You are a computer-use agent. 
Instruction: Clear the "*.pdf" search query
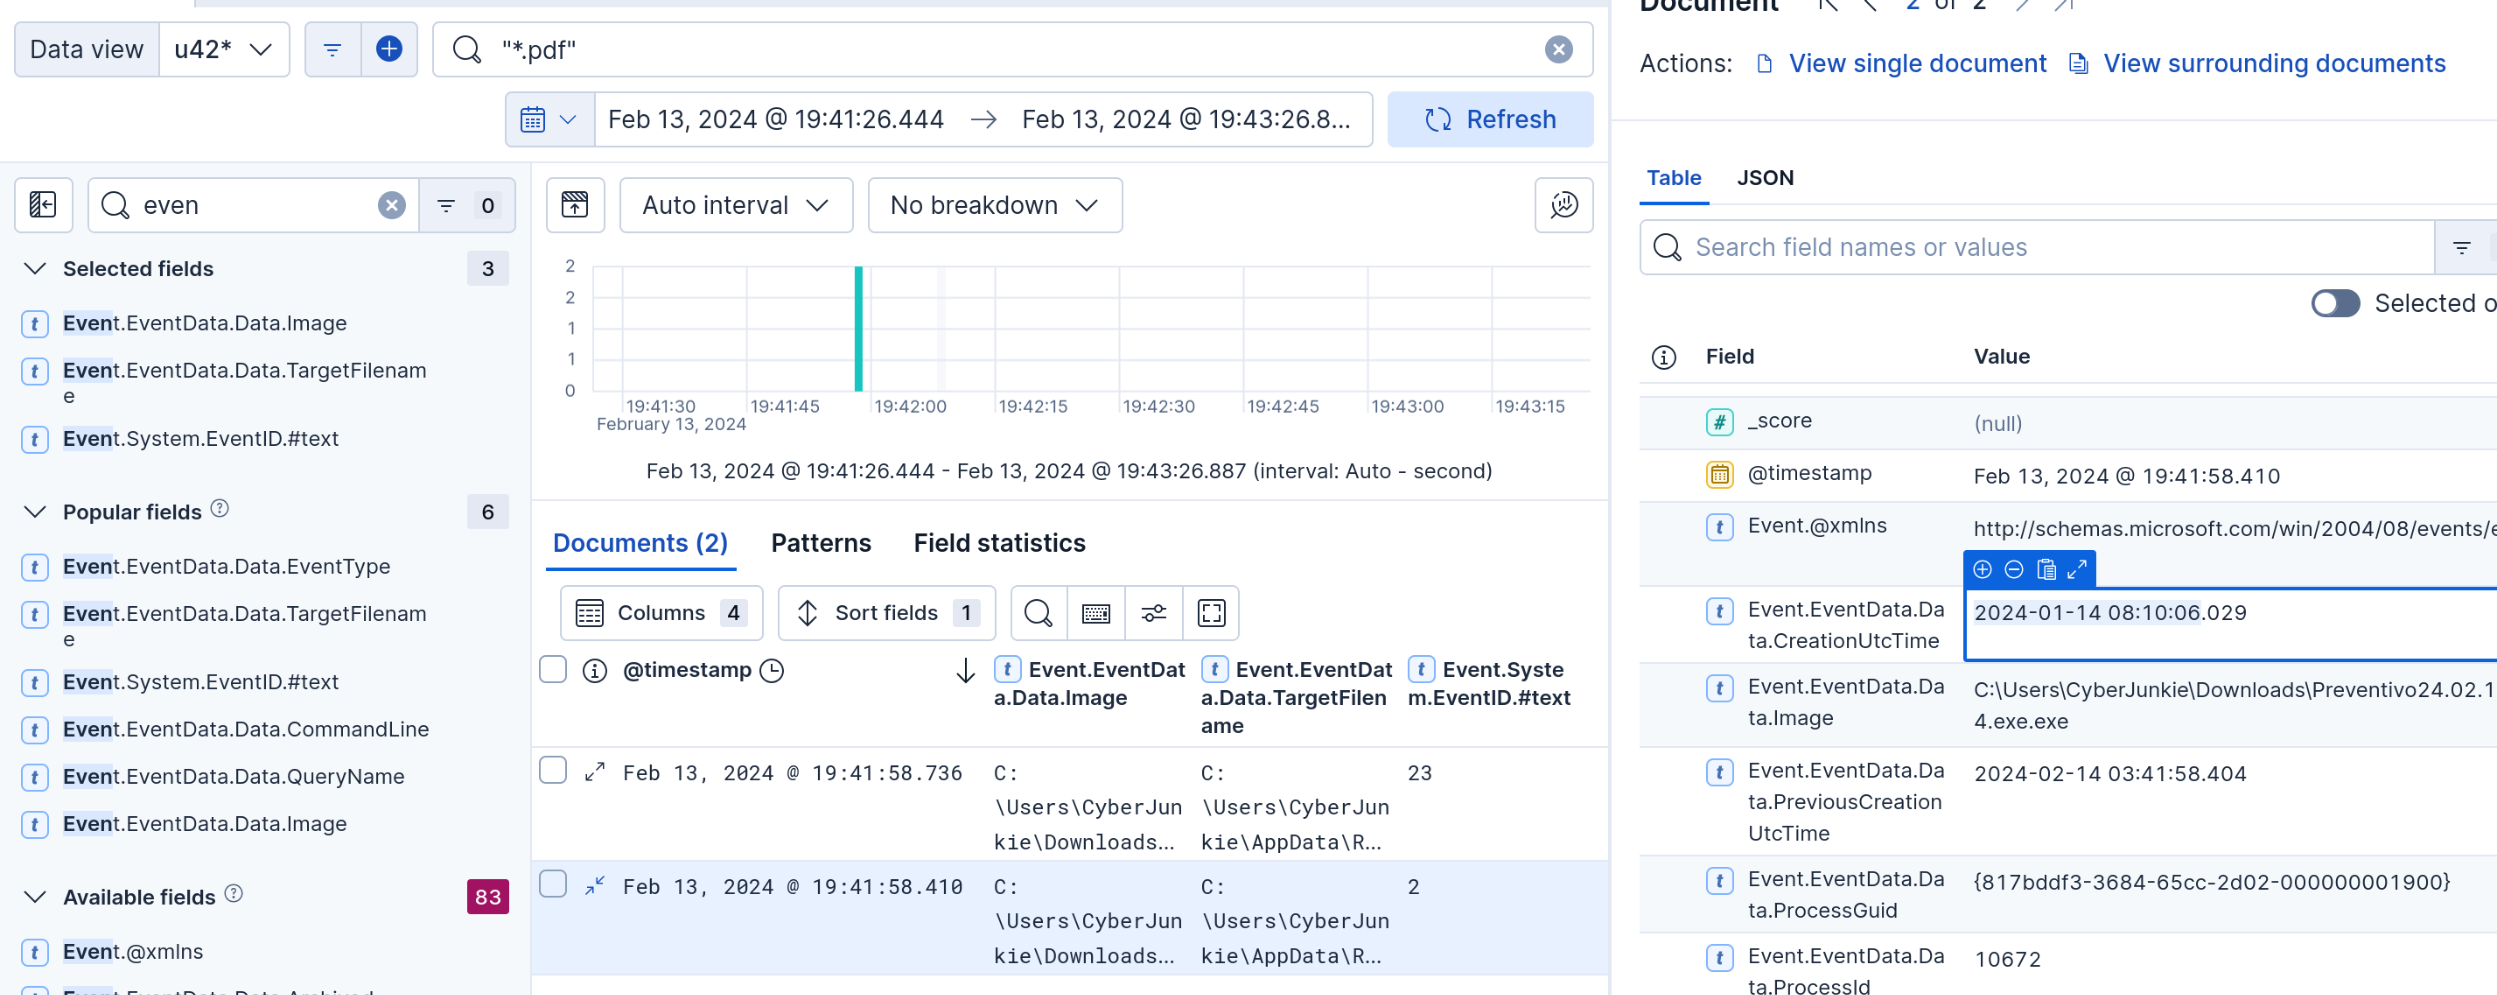(1558, 49)
